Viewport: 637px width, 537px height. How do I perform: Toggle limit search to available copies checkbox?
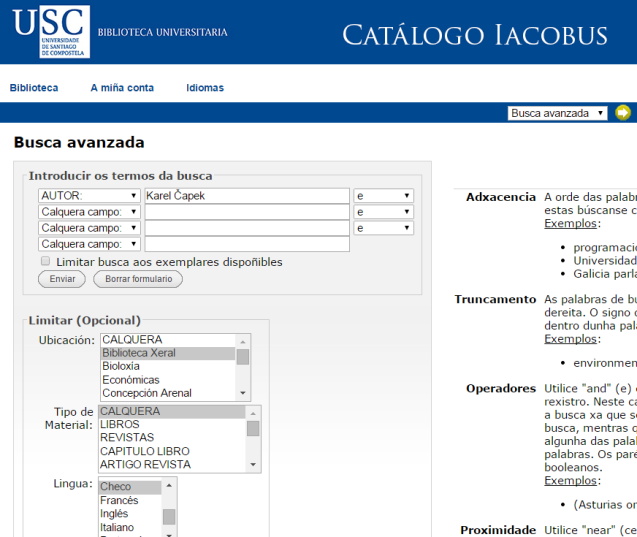click(46, 261)
